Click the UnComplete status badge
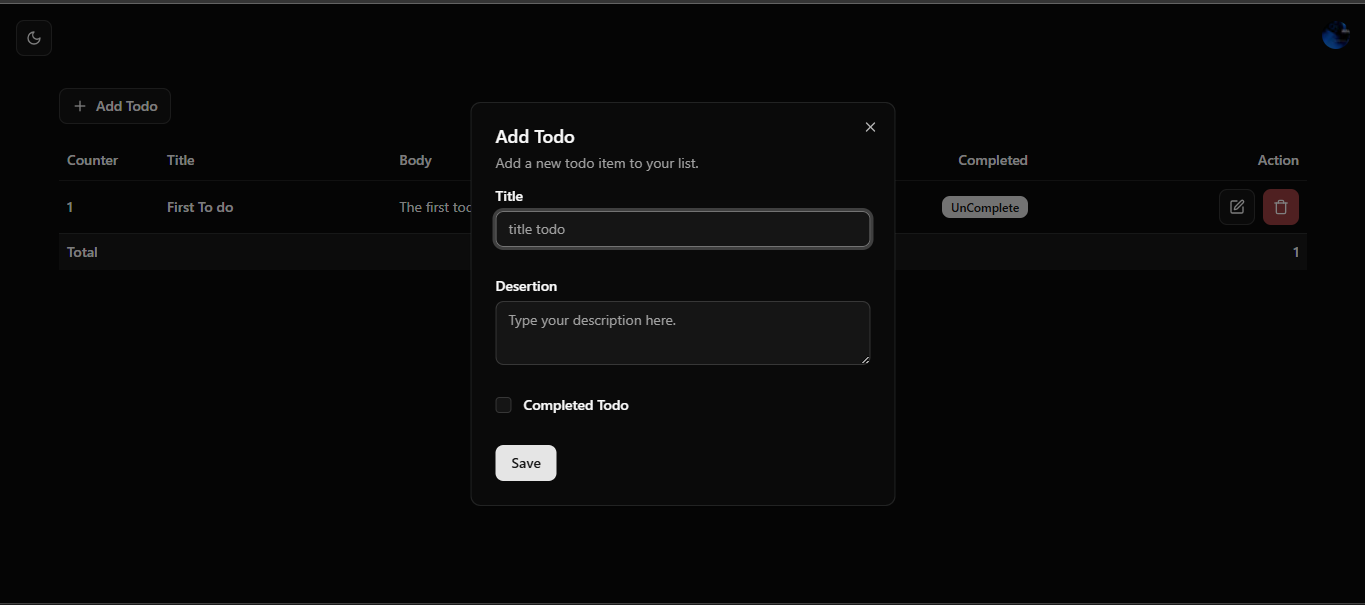Image resolution: width=1365 pixels, height=605 pixels. pos(984,207)
